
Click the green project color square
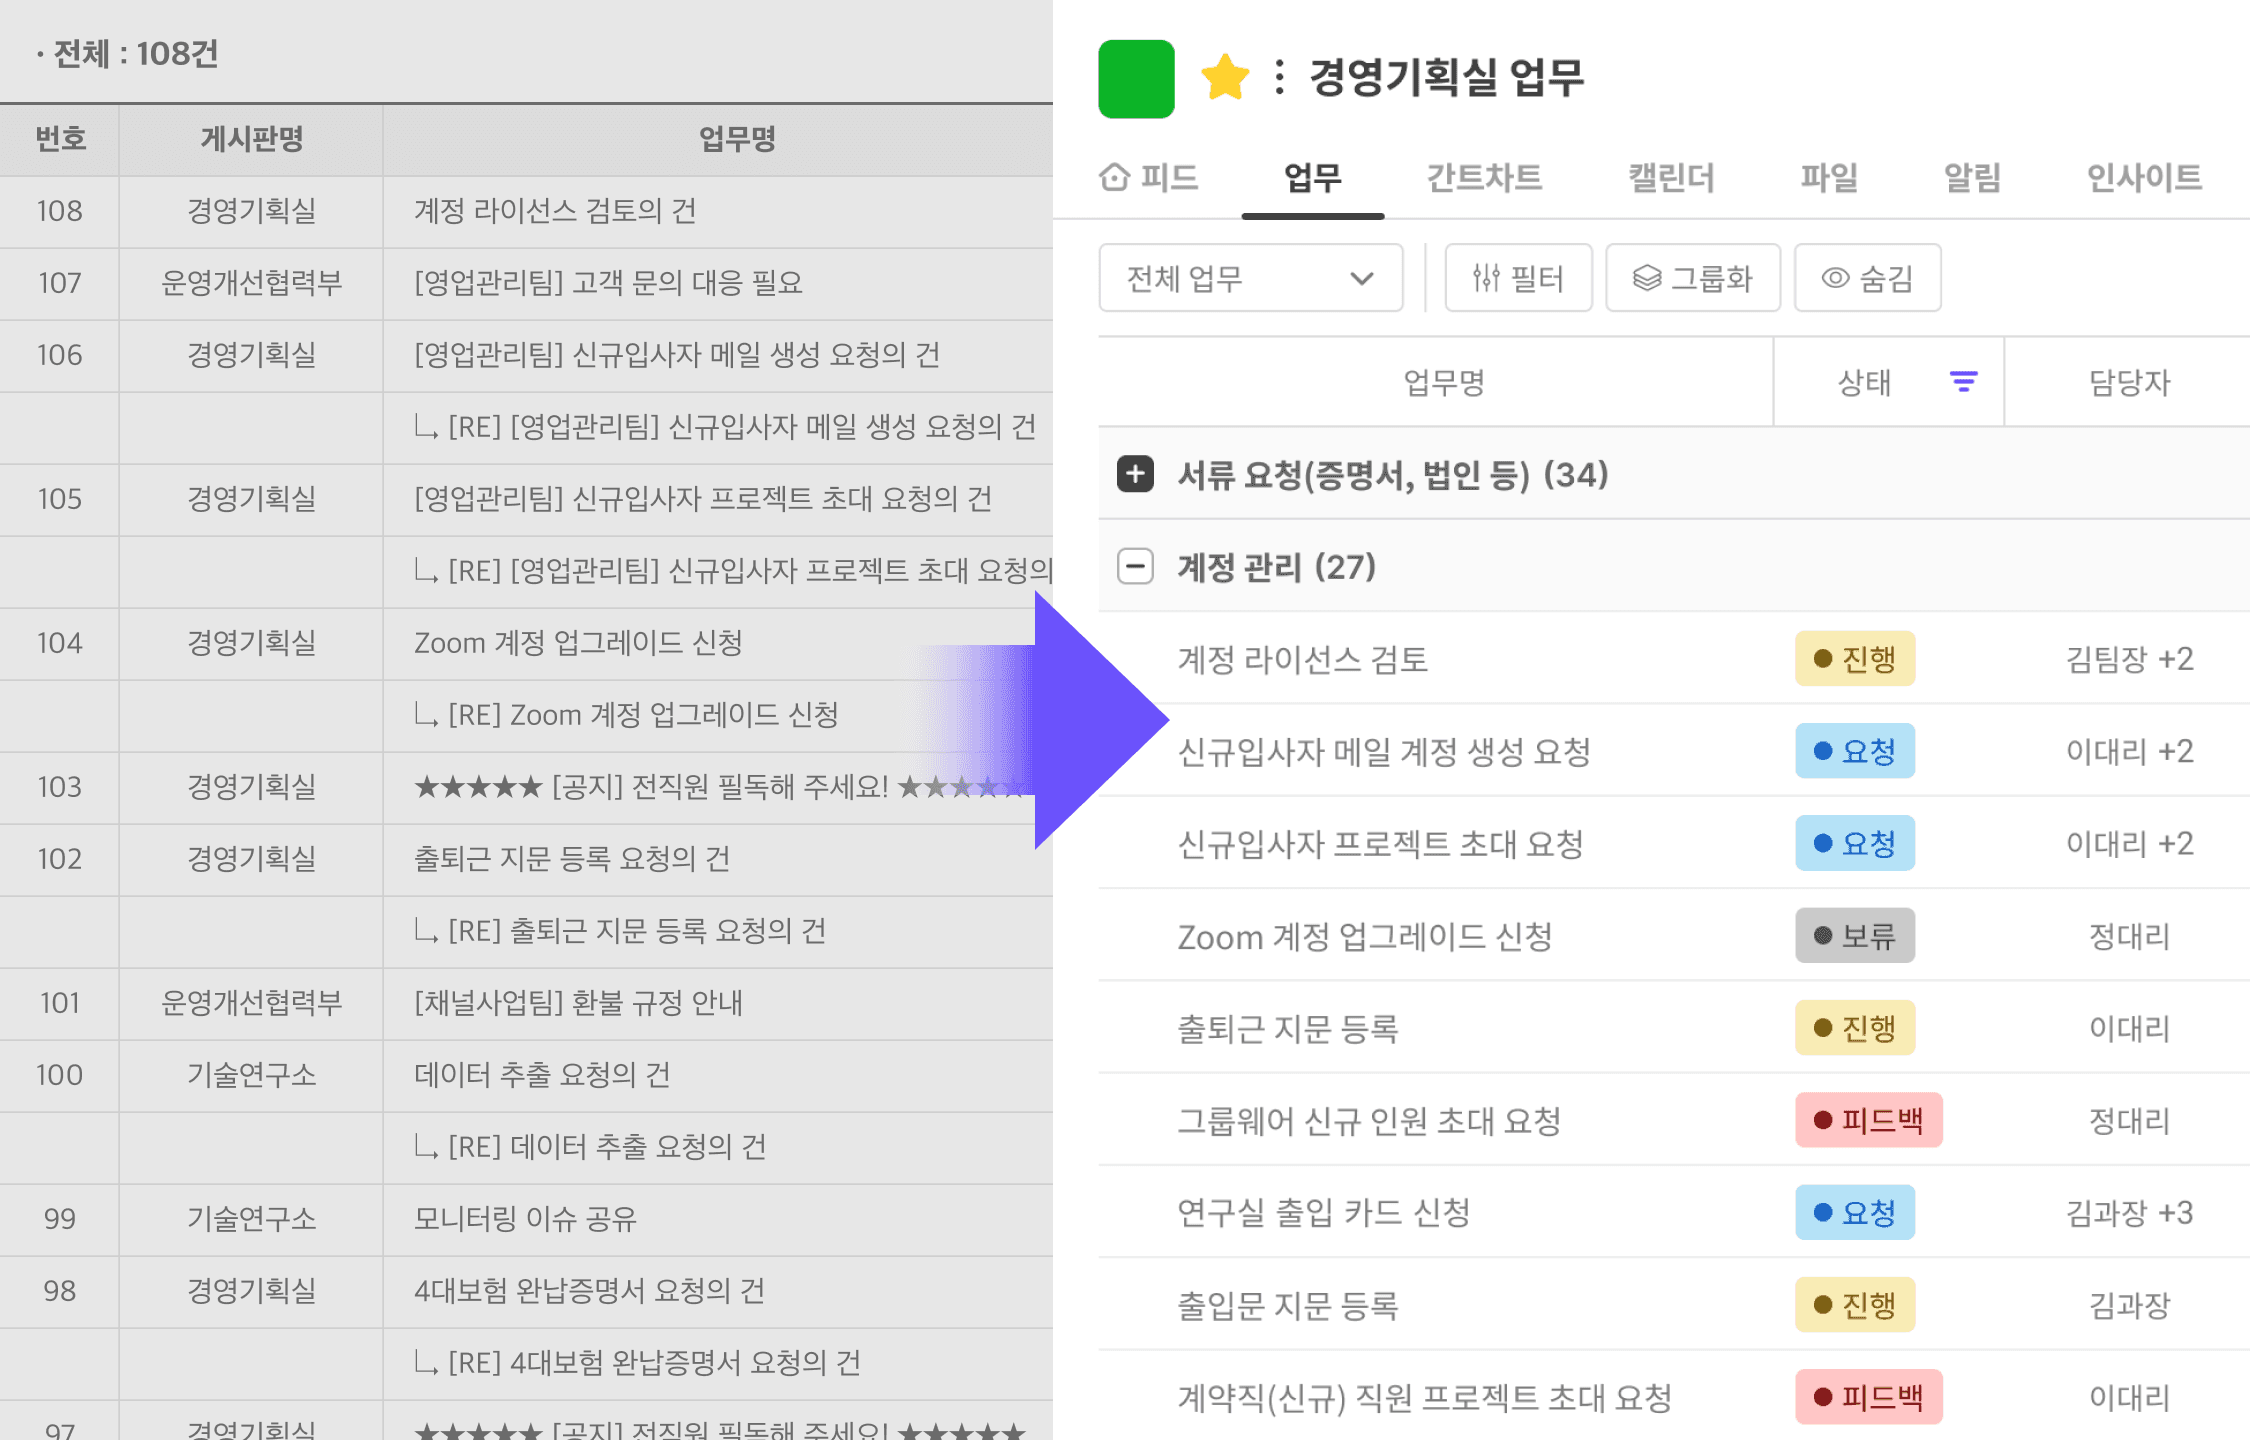tap(1136, 79)
